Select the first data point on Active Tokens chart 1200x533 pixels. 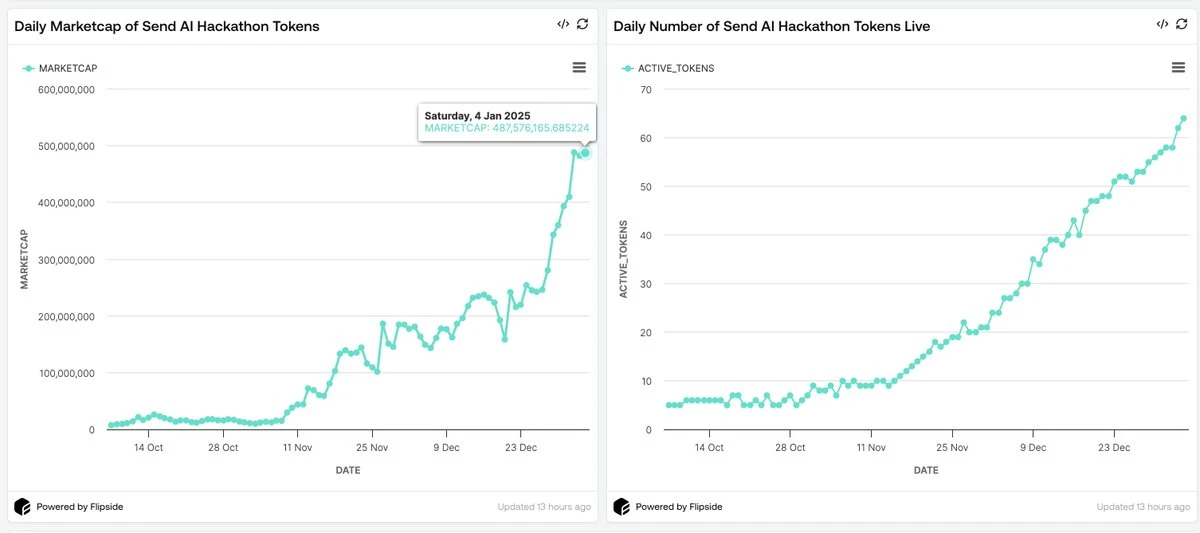[x=668, y=405]
